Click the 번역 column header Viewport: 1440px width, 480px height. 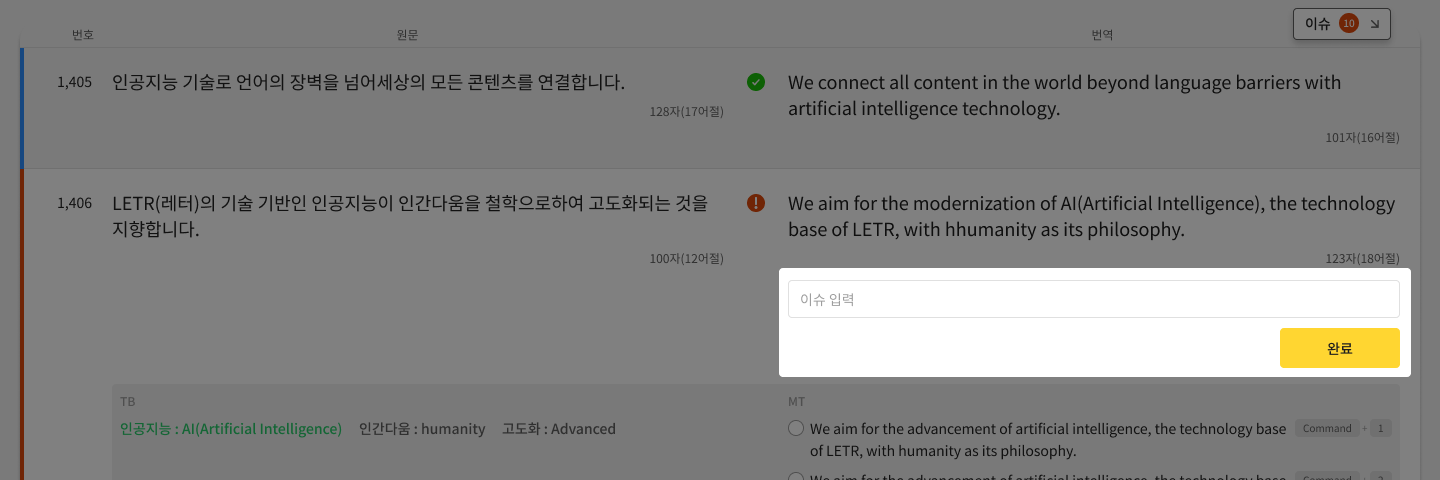point(1102,35)
